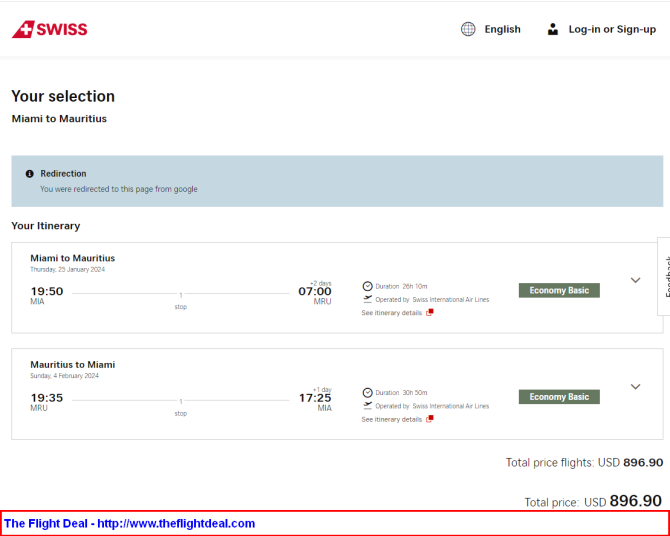This screenshot has width=670, height=536.
Task: Click the duration clock icon for 26h 10m
Action: pos(367,286)
